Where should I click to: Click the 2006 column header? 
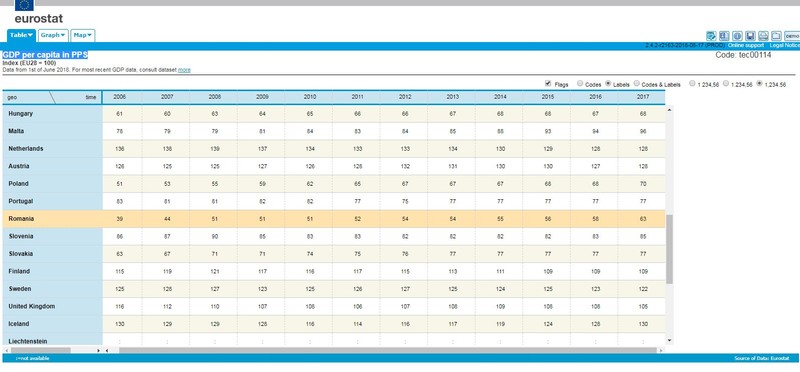pyautogui.click(x=119, y=97)
